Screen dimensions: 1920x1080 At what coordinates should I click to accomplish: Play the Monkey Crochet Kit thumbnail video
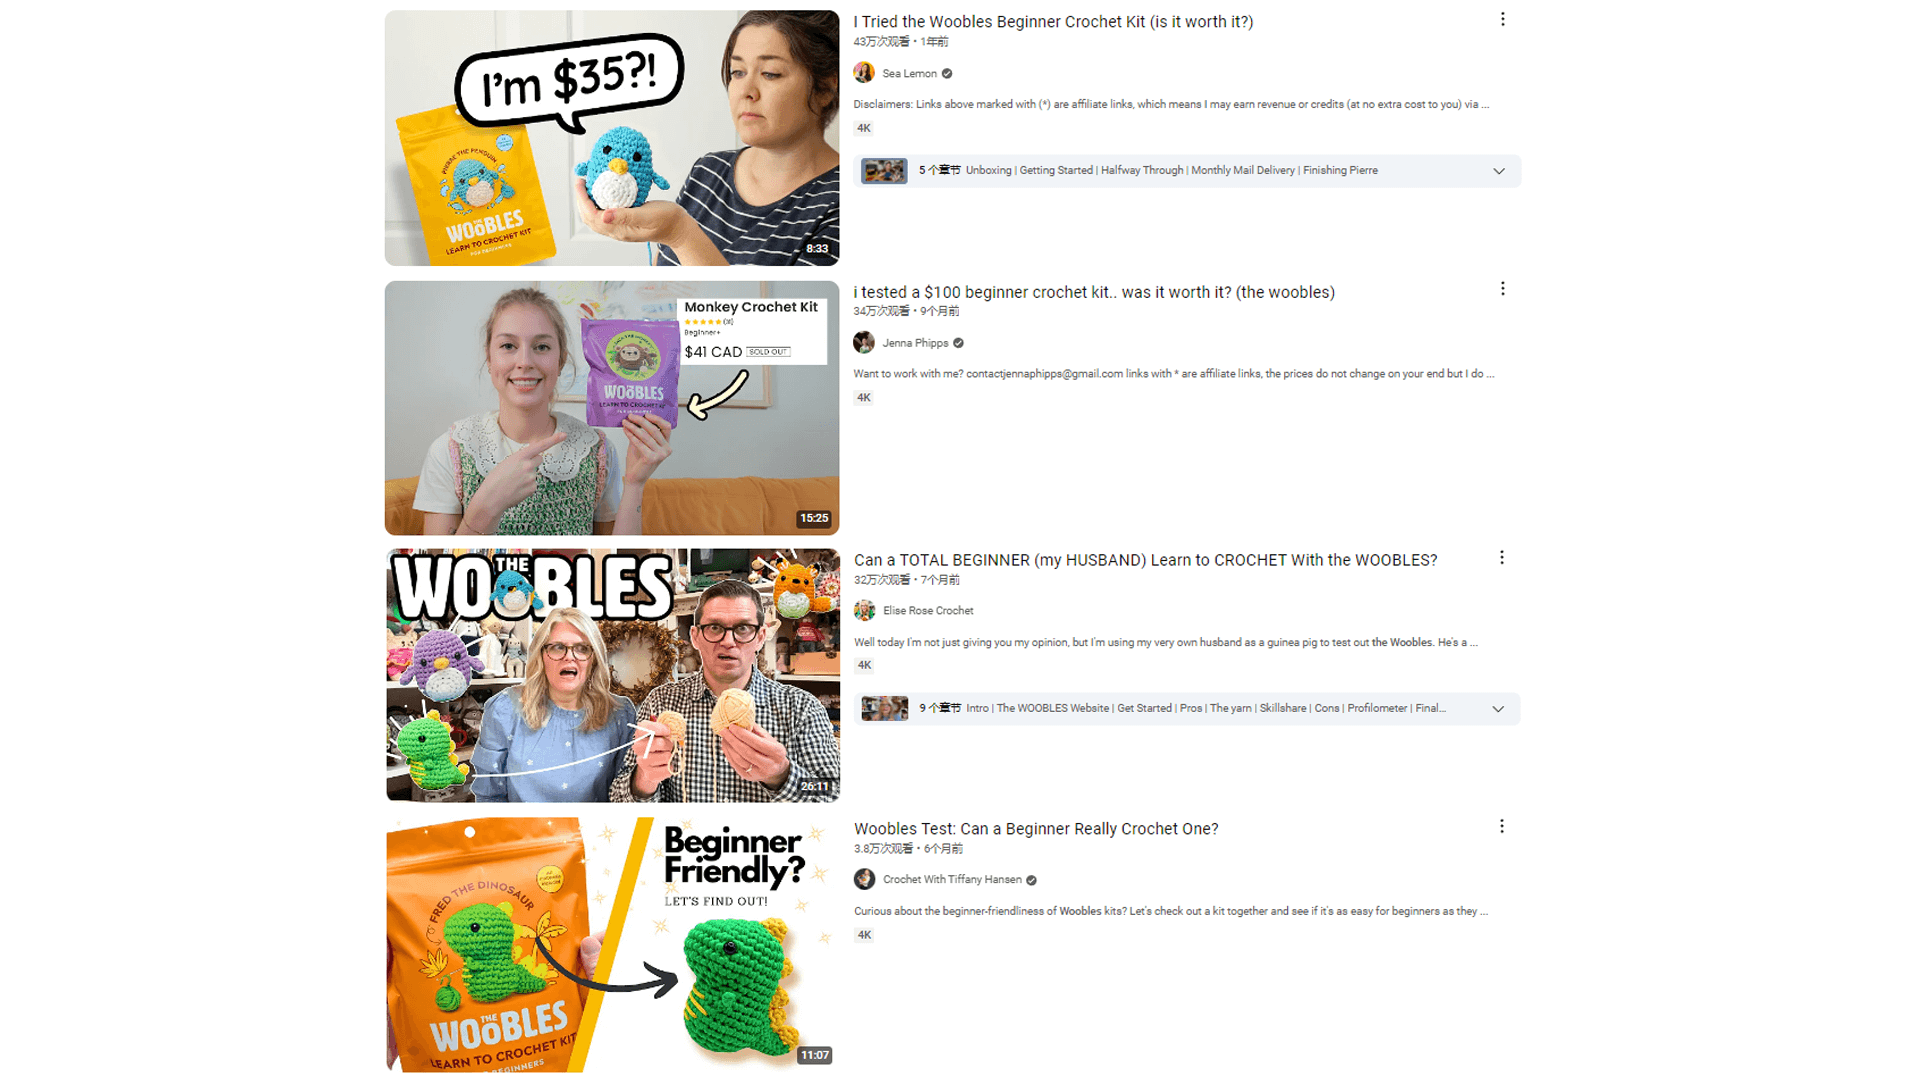tap(612, 408)
